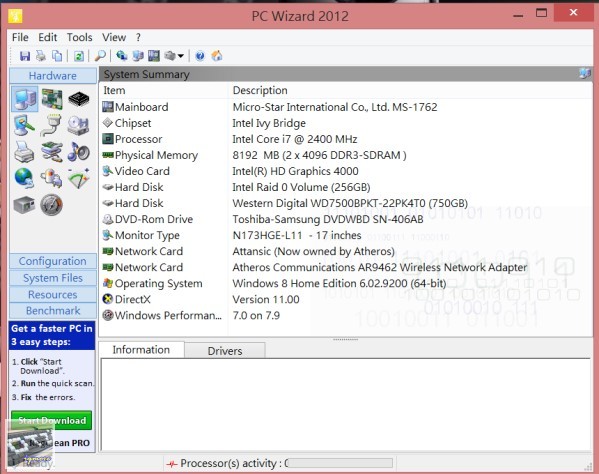This screenshot has height=474, width=599.
Task: Select the Physical Memory row
Action: (346, 155)
